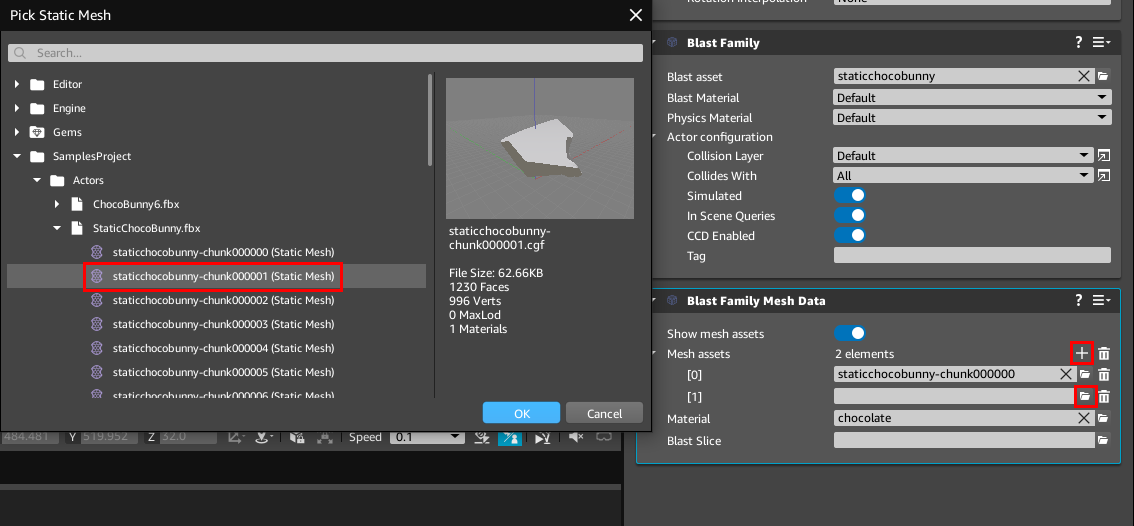Browse for mesh asset element [1]
The image size is (1134, 526).
[1084, 396]
